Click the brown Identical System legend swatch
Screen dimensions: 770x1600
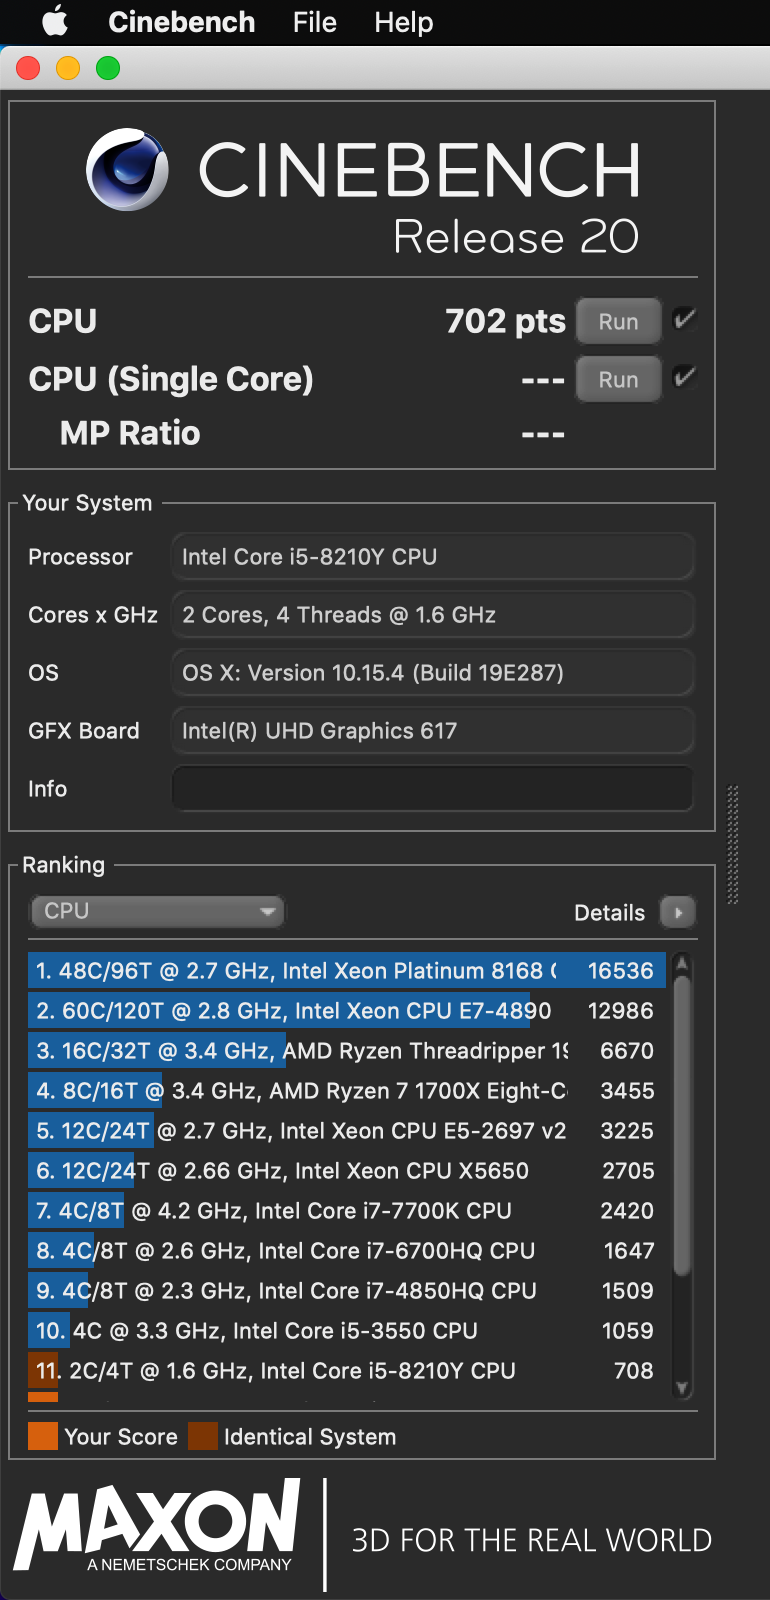coord(203,1436)
